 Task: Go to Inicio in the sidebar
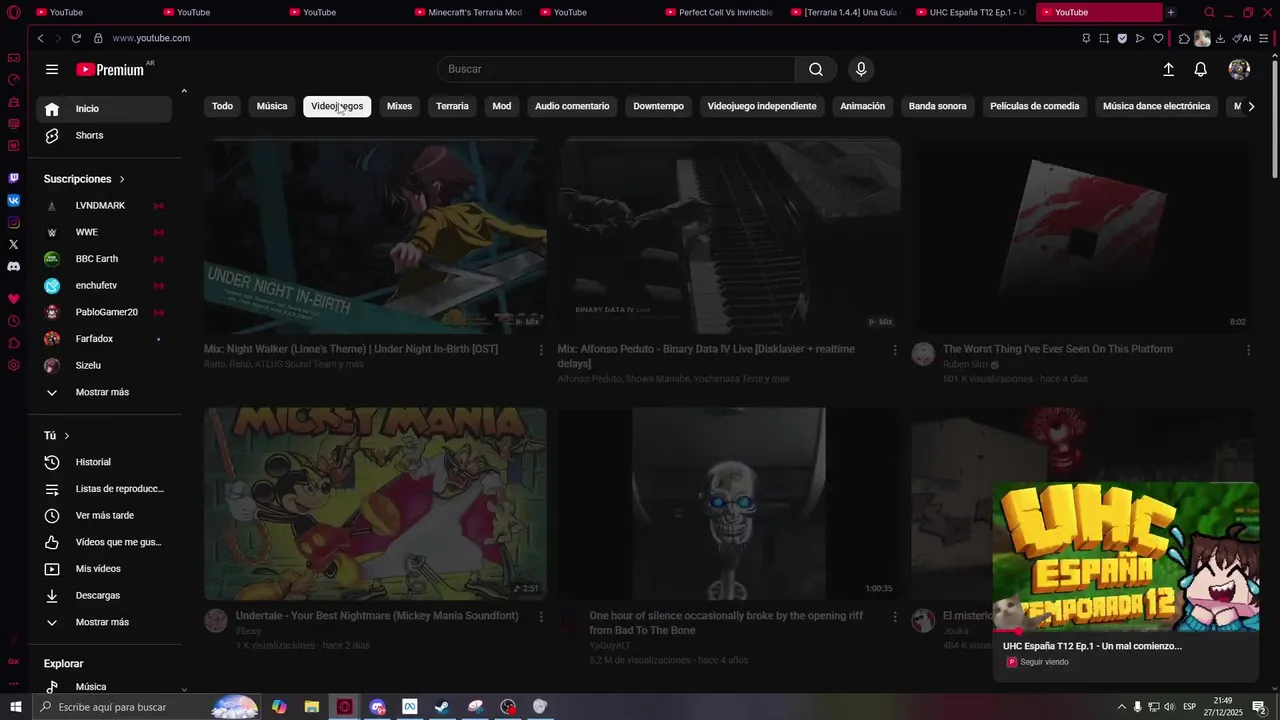click(104, 109)
